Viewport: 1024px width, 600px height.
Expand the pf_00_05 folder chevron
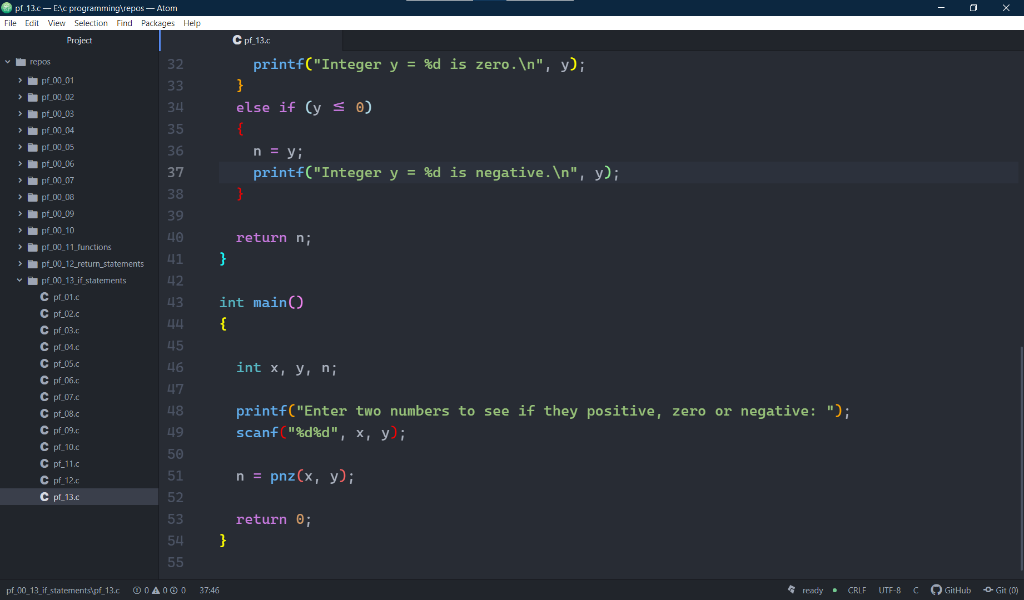pyautogui.click(x=20, y=147)
